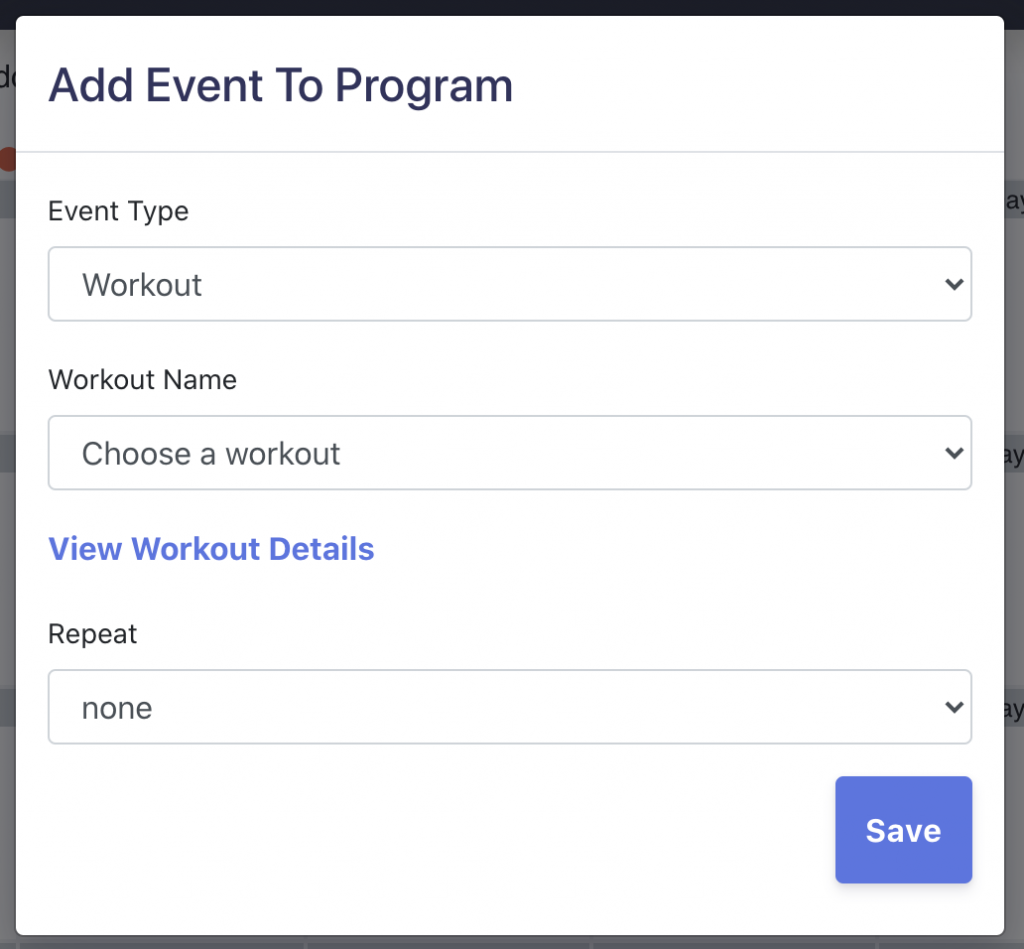Open the Repeat dropdown set to none
1024x949 pixels.
pyautogui.click(x=509, y=707)
